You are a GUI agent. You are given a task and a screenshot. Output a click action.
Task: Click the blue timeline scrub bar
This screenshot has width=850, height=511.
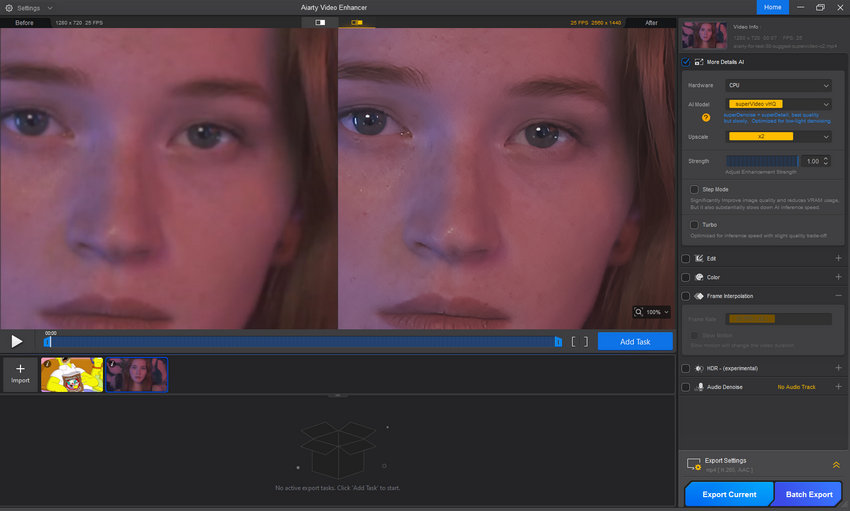(x=302, y=342)
